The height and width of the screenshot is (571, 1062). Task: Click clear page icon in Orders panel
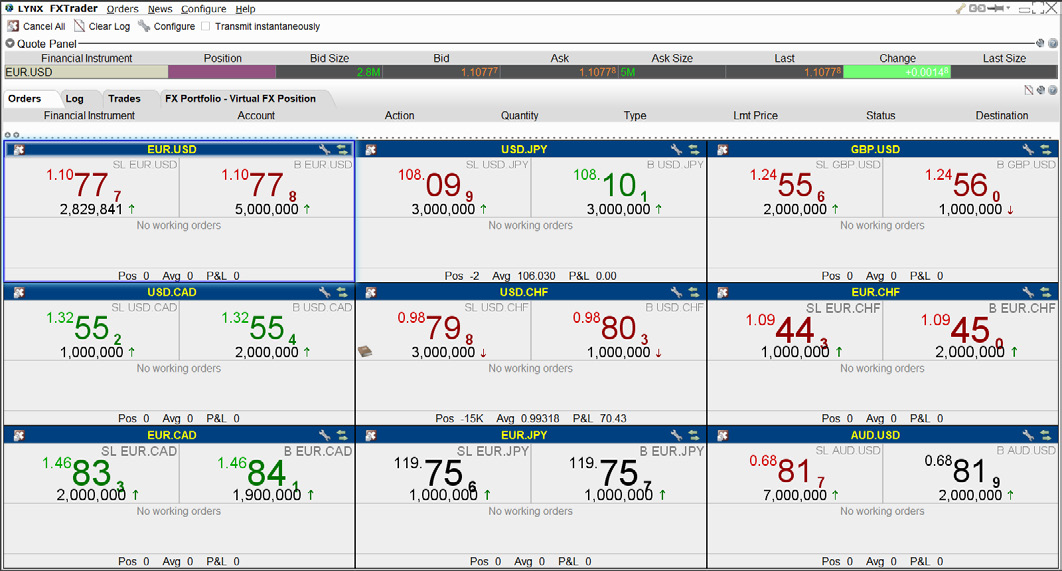(1029, 90)
